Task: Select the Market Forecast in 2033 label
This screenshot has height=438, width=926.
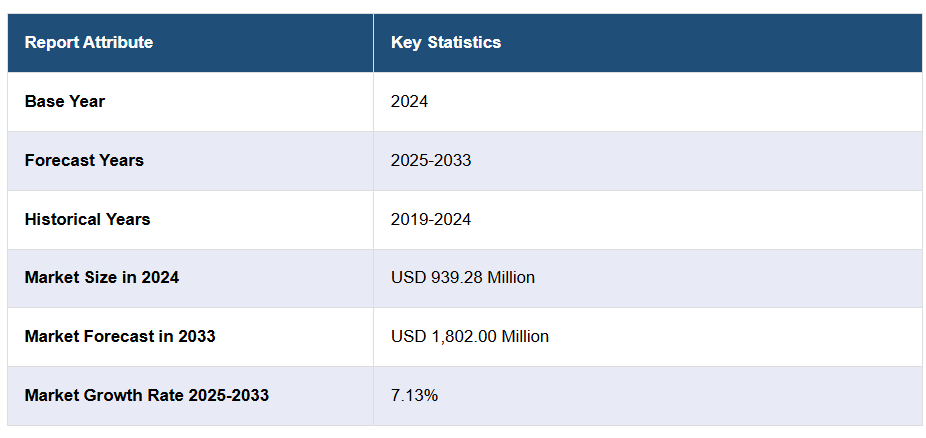Action: point(120,336)
